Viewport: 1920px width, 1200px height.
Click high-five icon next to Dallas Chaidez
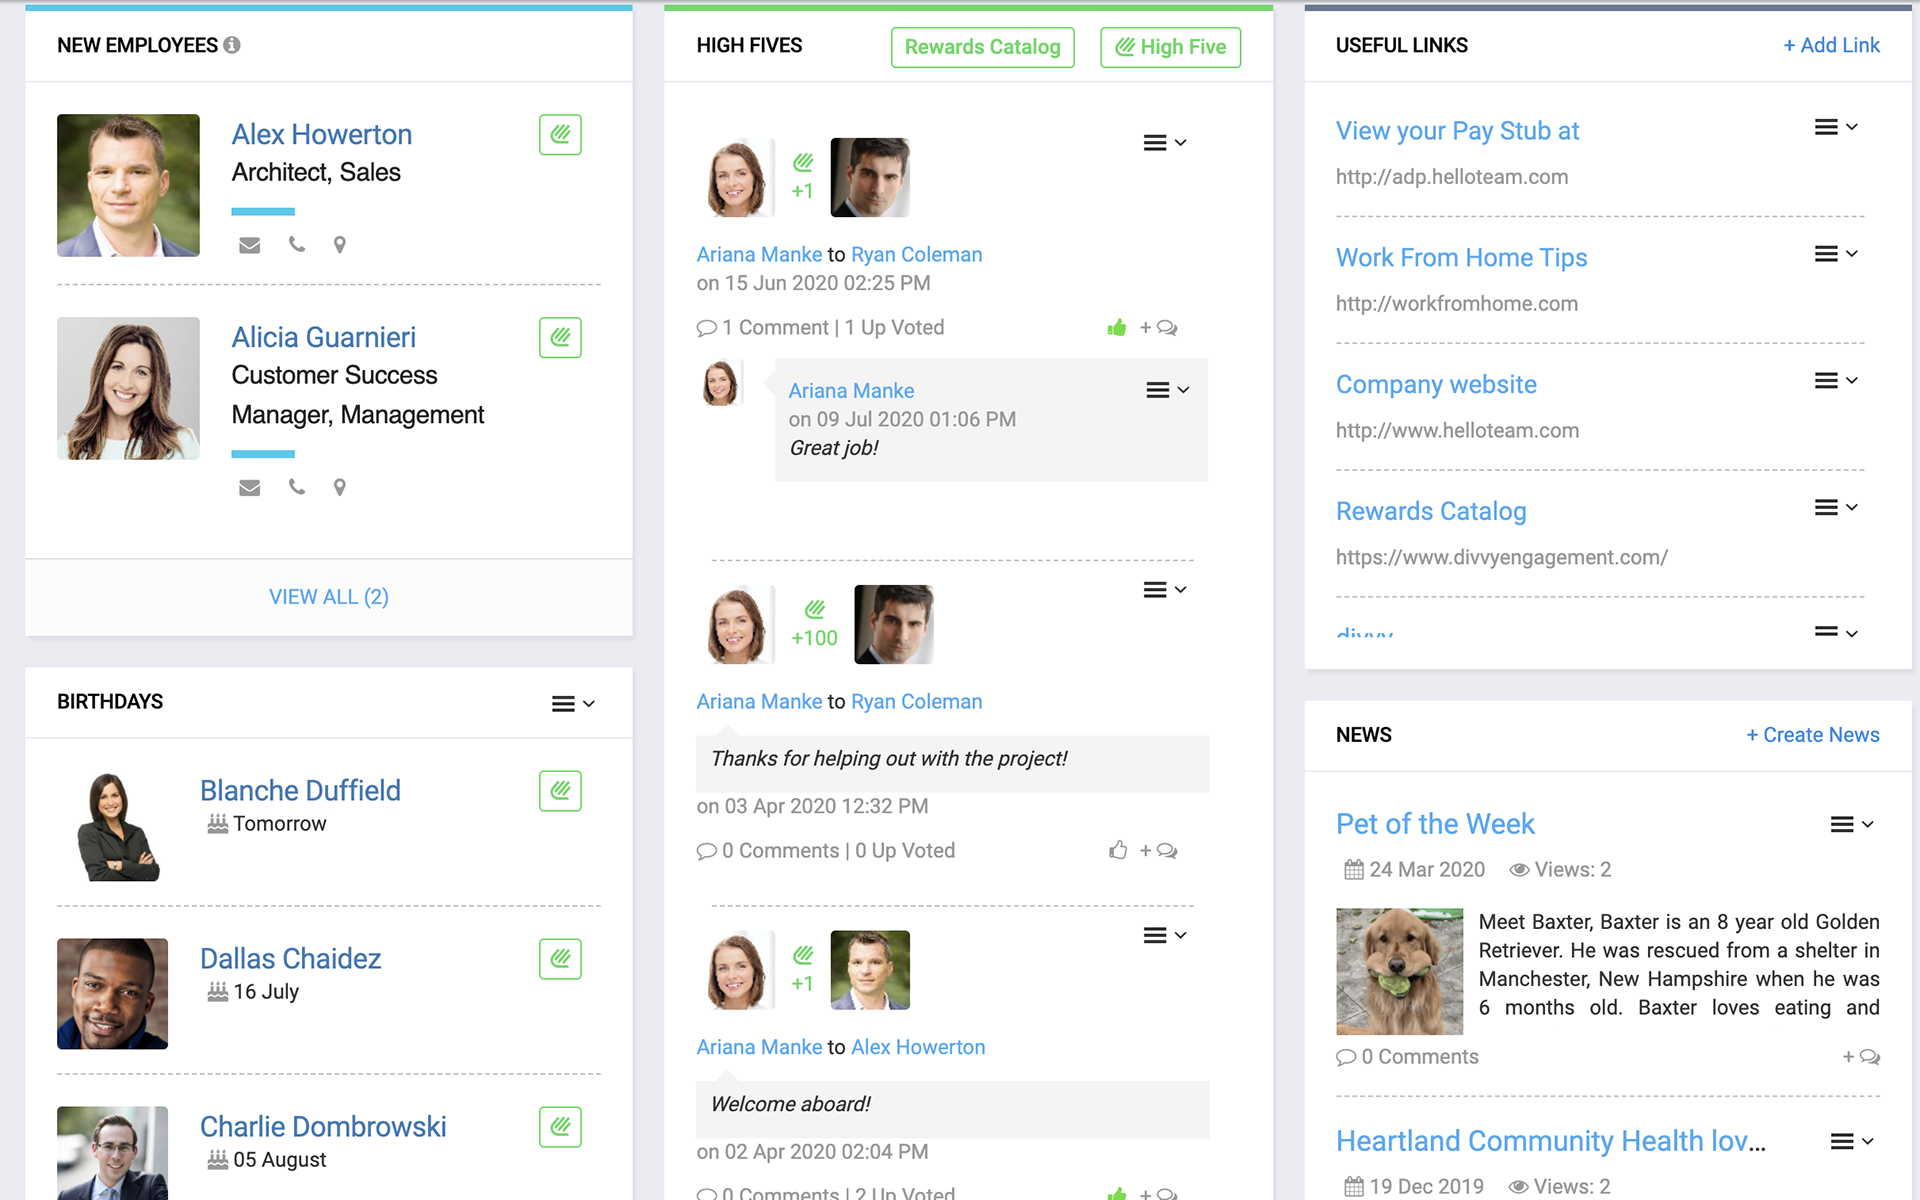(x=560, y=959)
